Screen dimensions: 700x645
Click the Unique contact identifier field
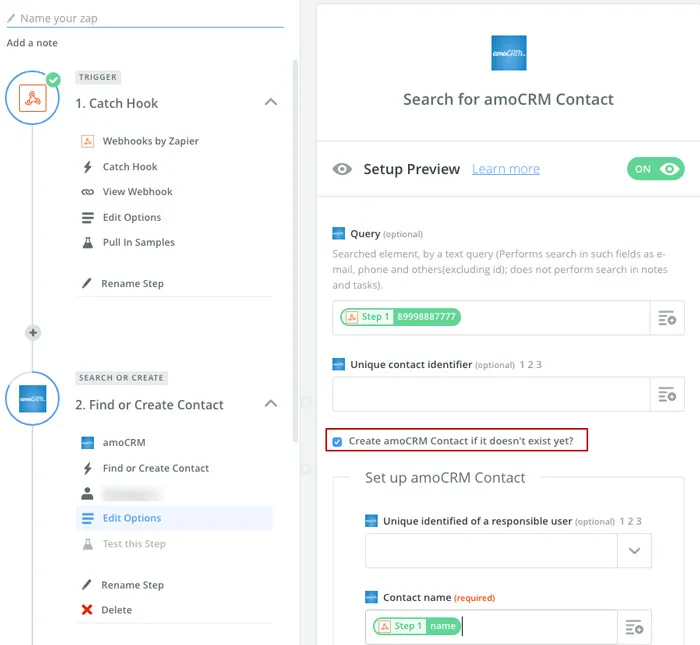(491, 394)
